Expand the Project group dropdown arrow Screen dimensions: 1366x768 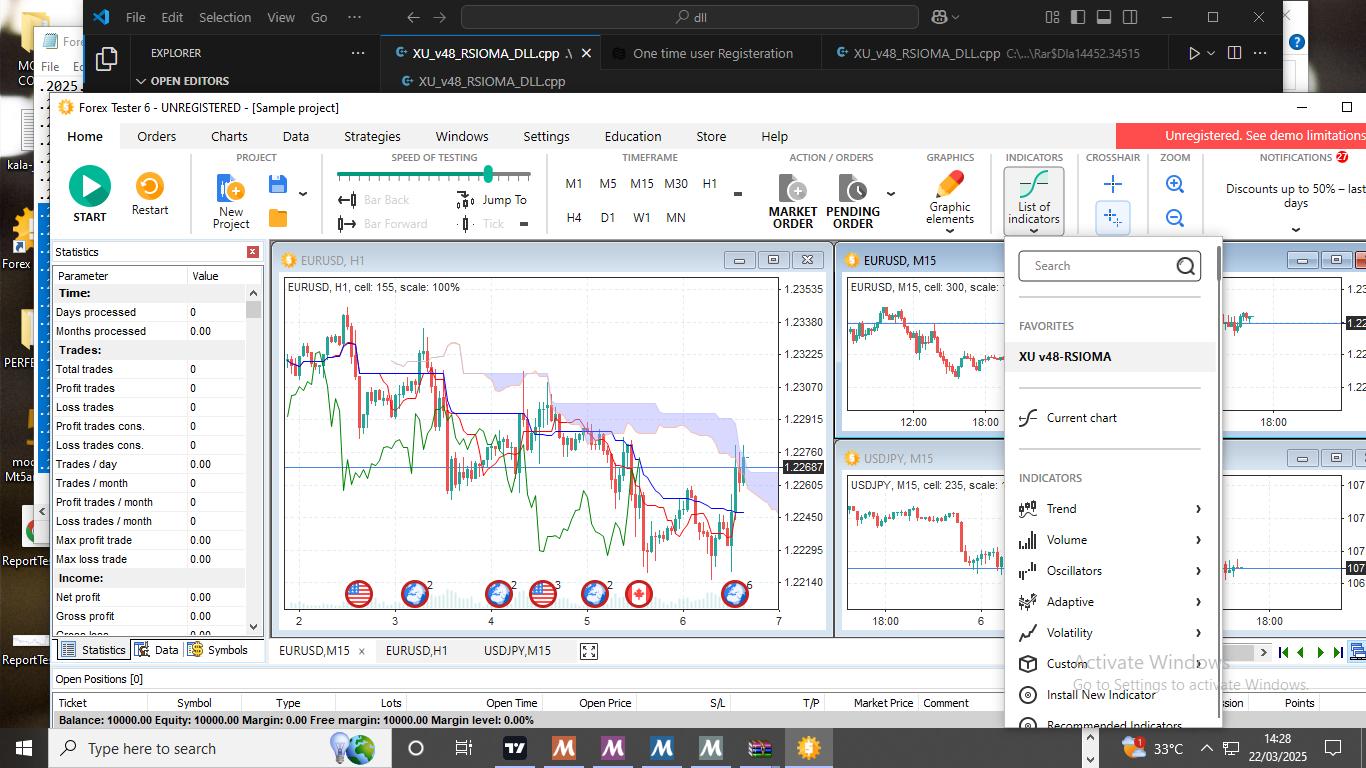[x=303, y=194]
